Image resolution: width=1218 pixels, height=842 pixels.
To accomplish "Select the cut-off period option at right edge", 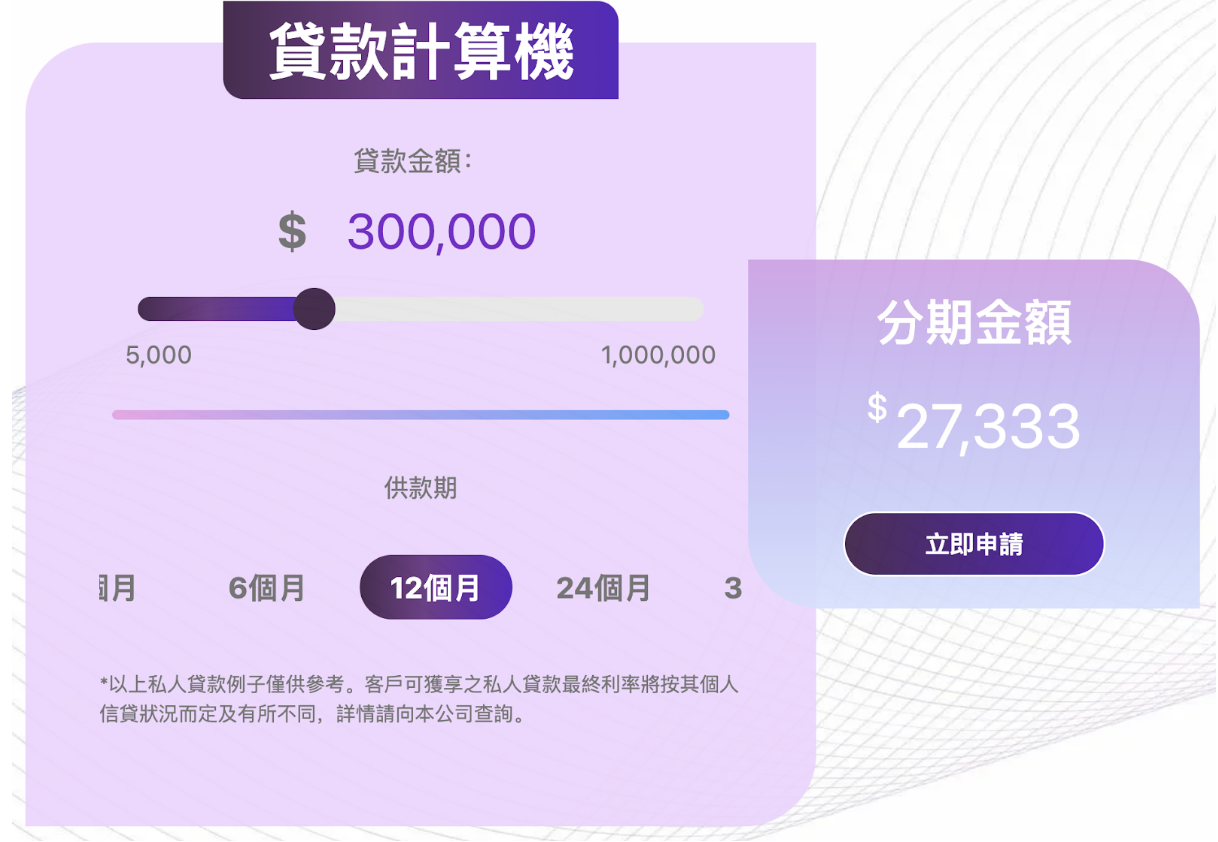I will [x=733, y=588].
